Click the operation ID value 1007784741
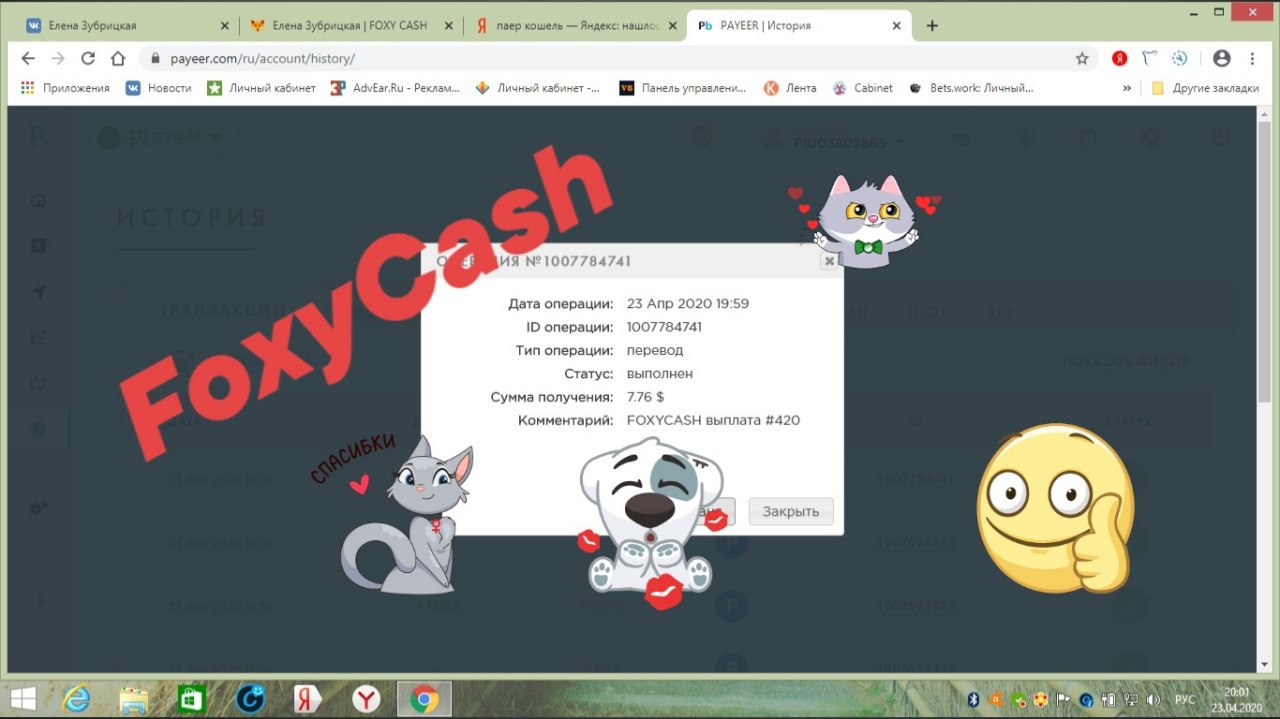 tap(664, 327)
